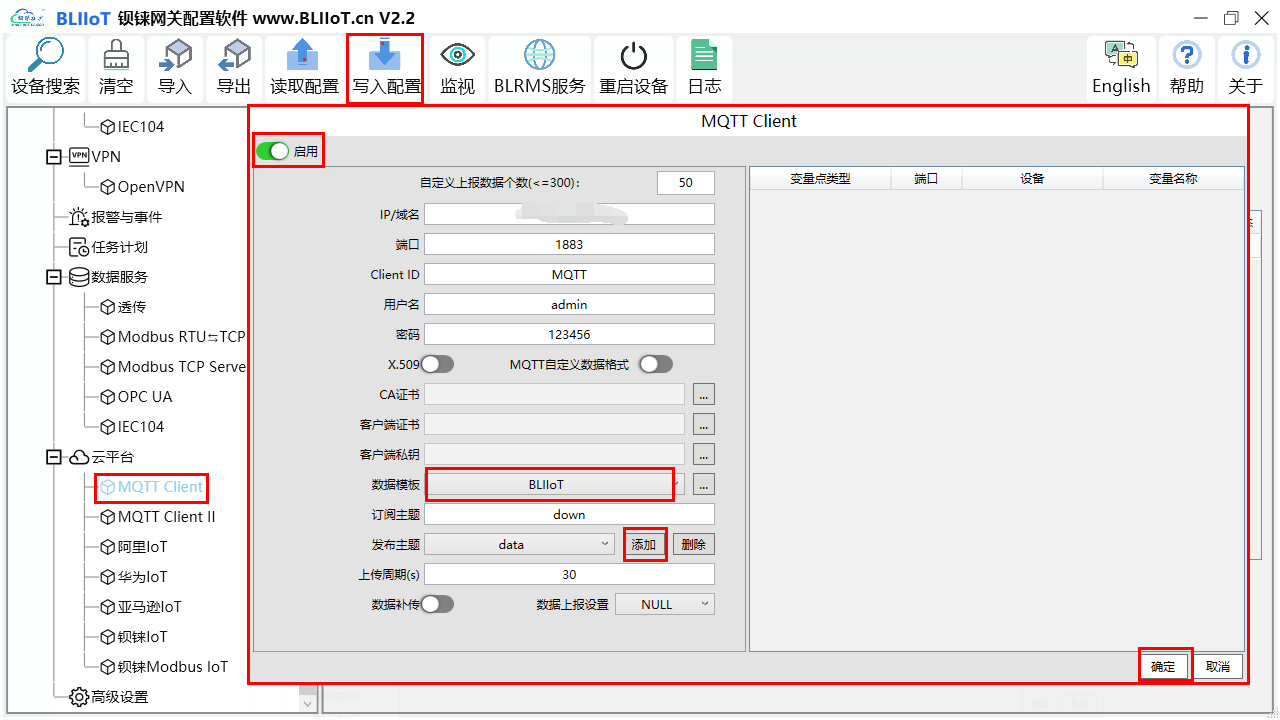The image size is (1280, 720).
Task: Select cloud platform (云平台) cloud icon
Action: tap(79, 457)
